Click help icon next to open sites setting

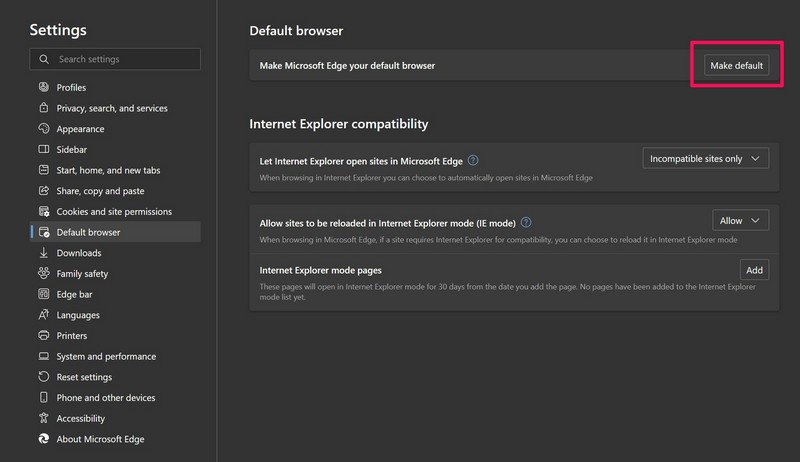coord(473,160)
